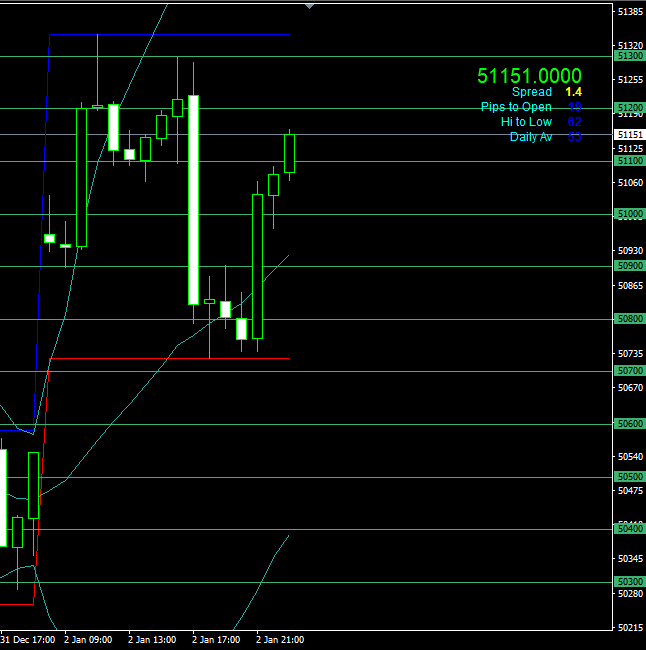
Task: Click the 2 Jan 09:00 time label
Action: tap(88, 639)
